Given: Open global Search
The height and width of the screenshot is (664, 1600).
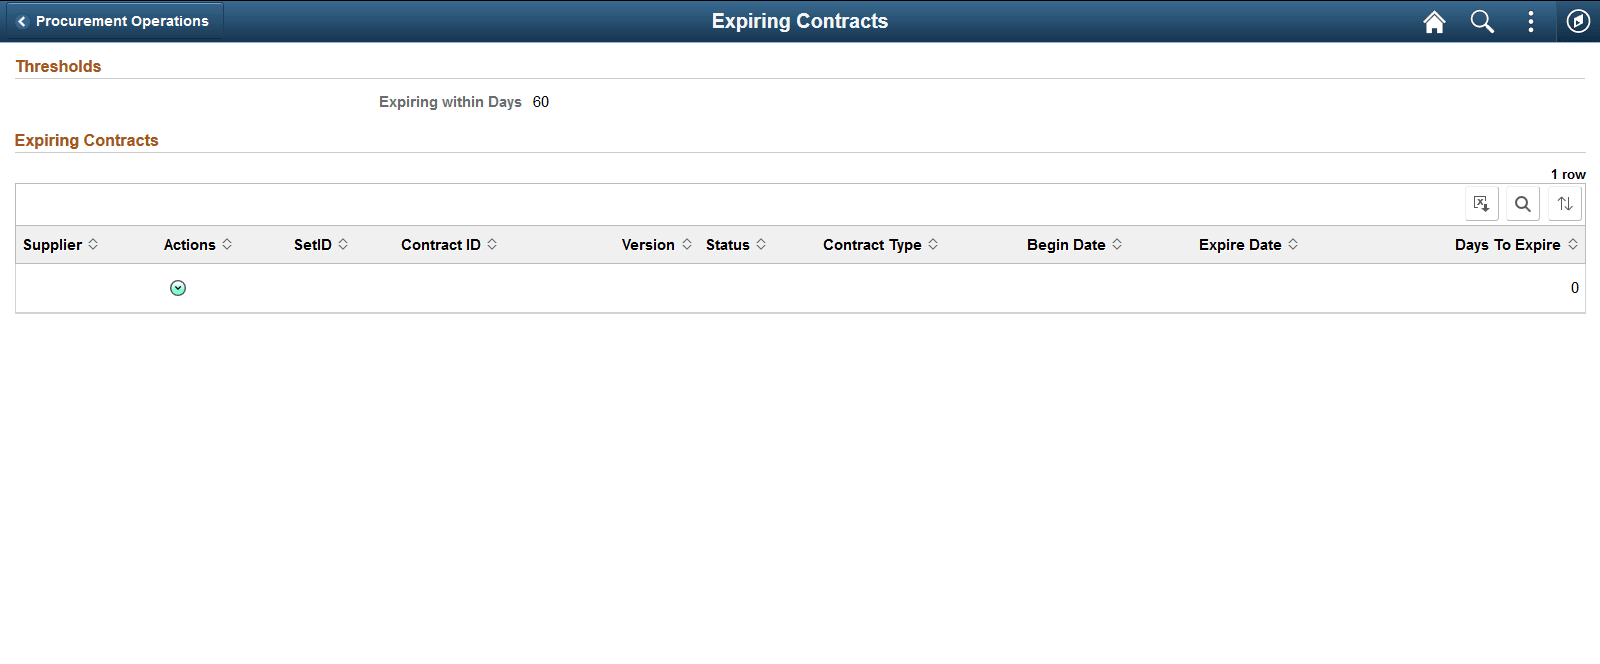Looking at the screenshot, I should click(x=1482, y=21).
